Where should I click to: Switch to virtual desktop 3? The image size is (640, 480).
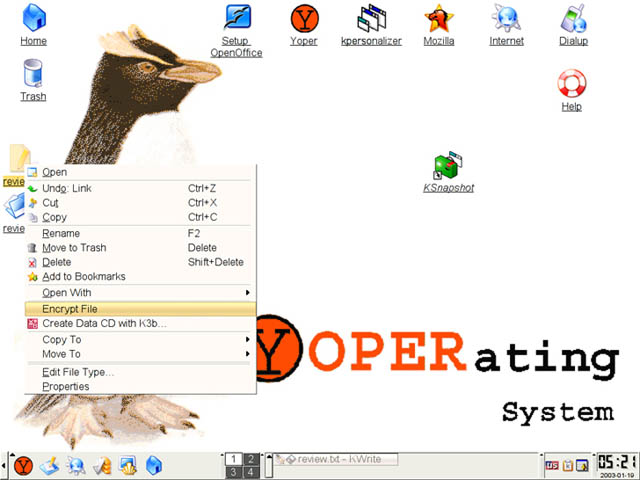coord(233,472)
